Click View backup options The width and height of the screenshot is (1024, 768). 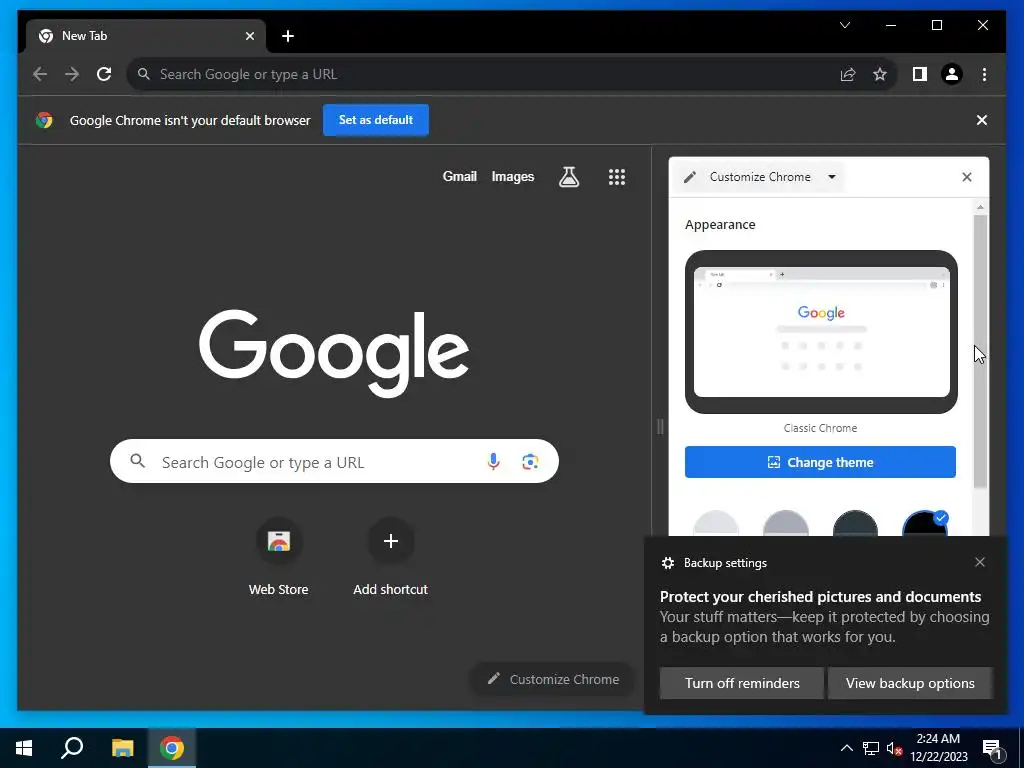coord(910,683)
